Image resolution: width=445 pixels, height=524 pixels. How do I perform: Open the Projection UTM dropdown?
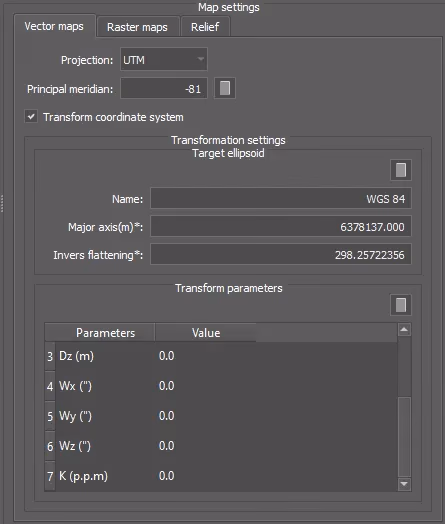164,59
